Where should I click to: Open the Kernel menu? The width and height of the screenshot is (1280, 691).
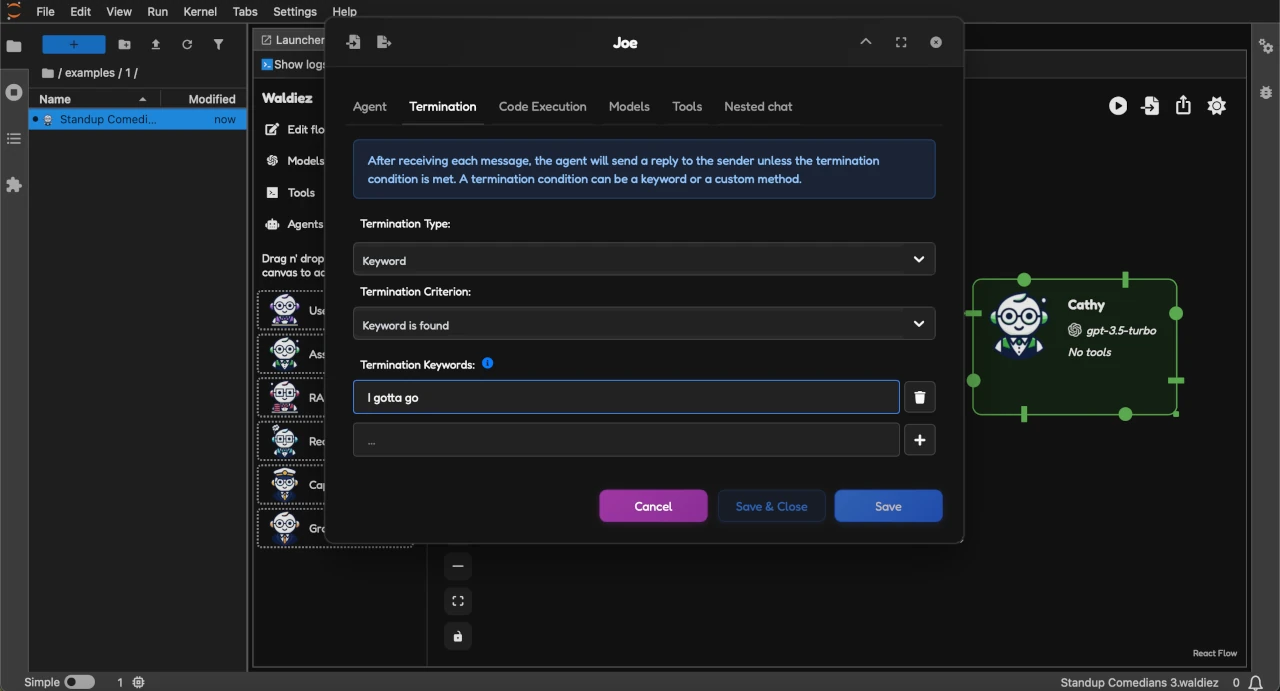200,12
